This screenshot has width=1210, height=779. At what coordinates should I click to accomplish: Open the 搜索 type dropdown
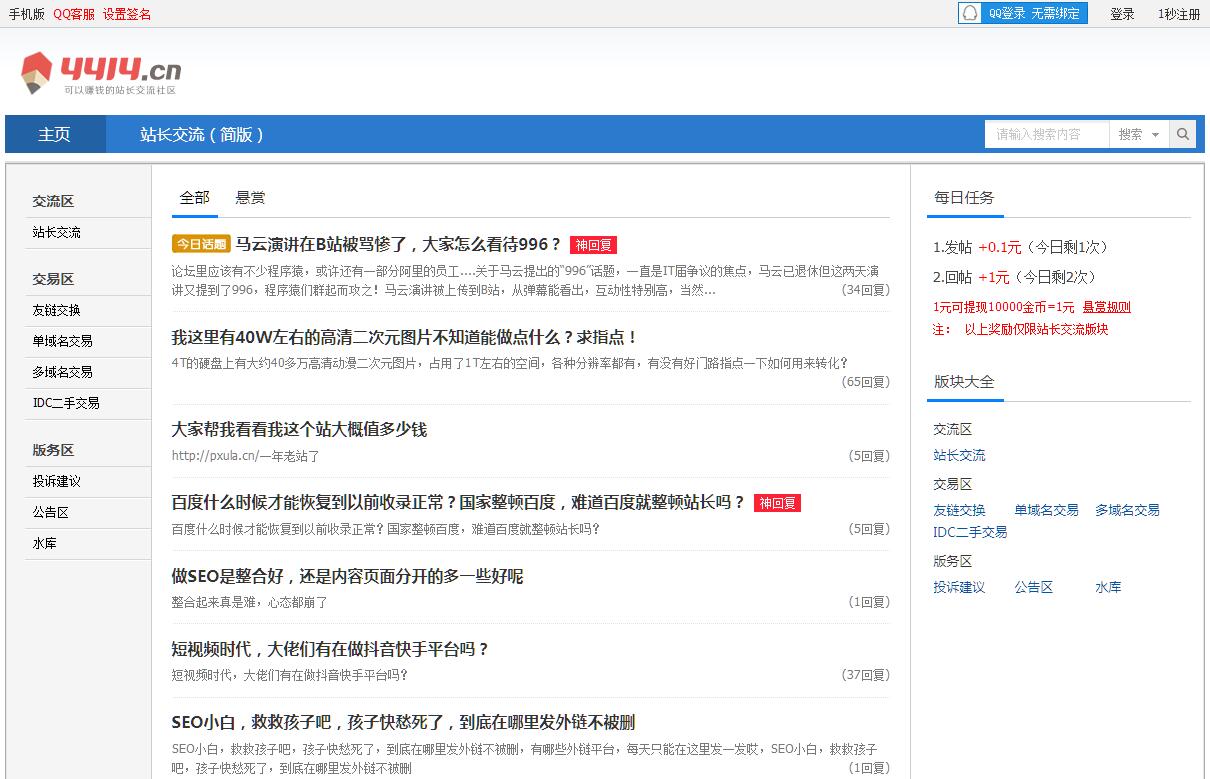1138,134
